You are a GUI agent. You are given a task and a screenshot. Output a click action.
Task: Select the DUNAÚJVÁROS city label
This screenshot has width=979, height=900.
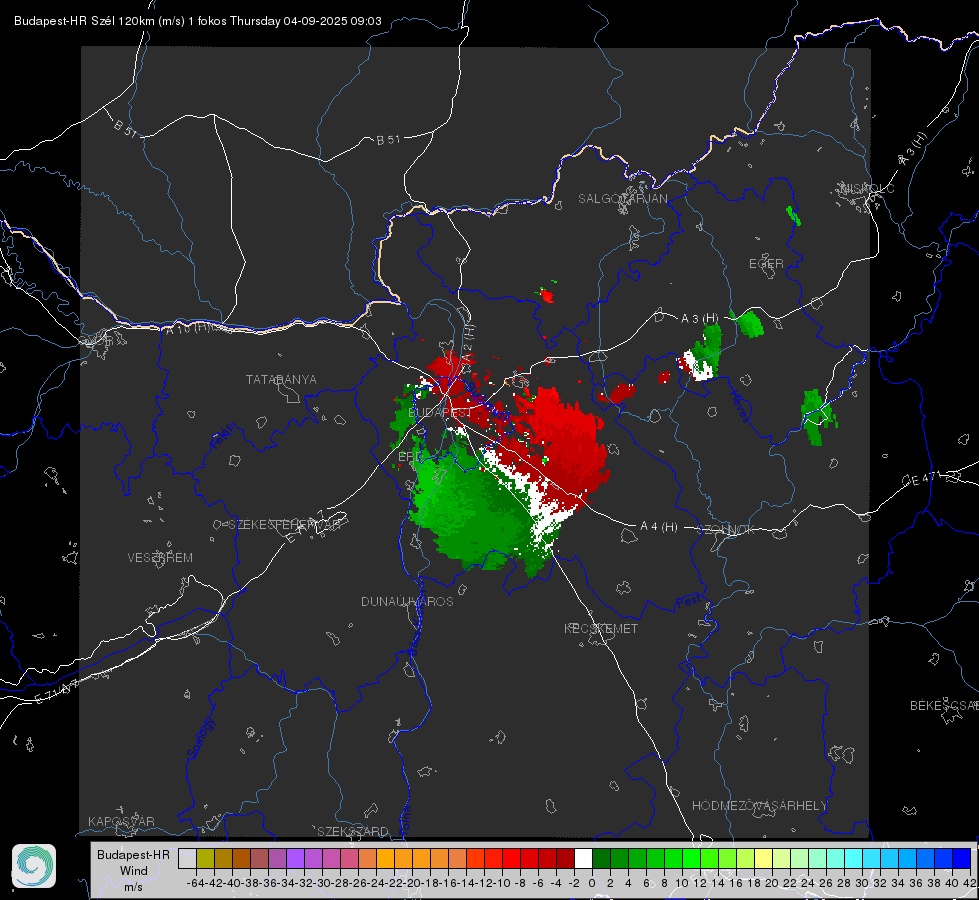pos(407,601)
